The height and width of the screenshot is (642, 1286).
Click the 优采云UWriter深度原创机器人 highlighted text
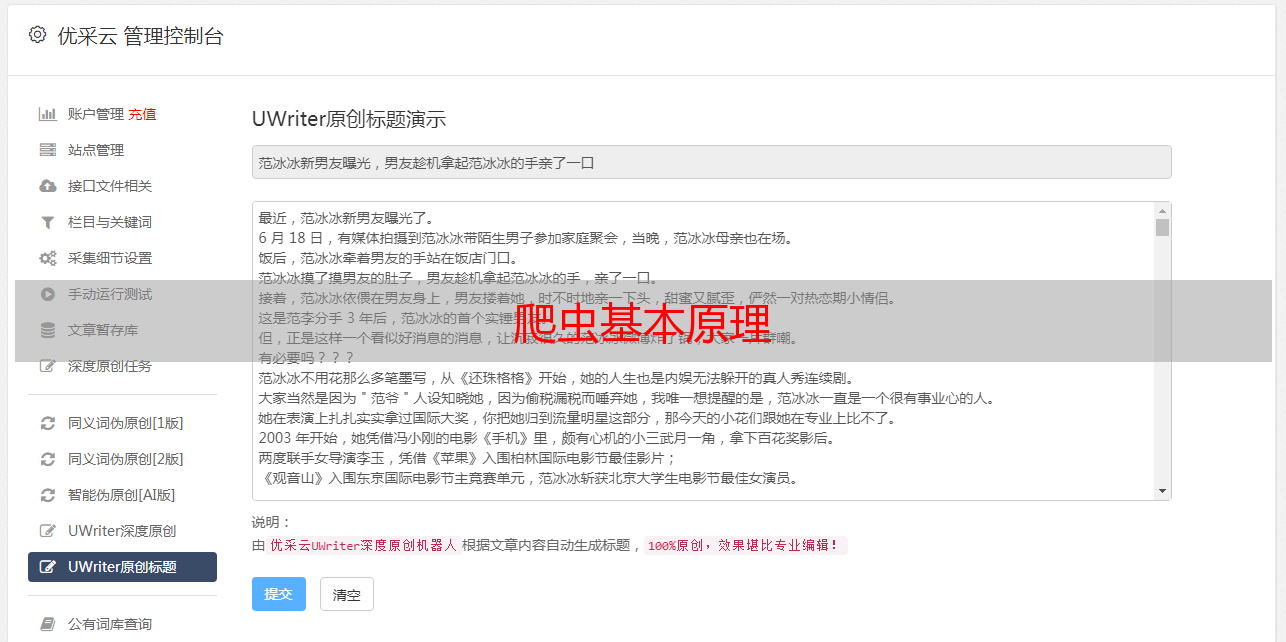(x=363, y=546)
